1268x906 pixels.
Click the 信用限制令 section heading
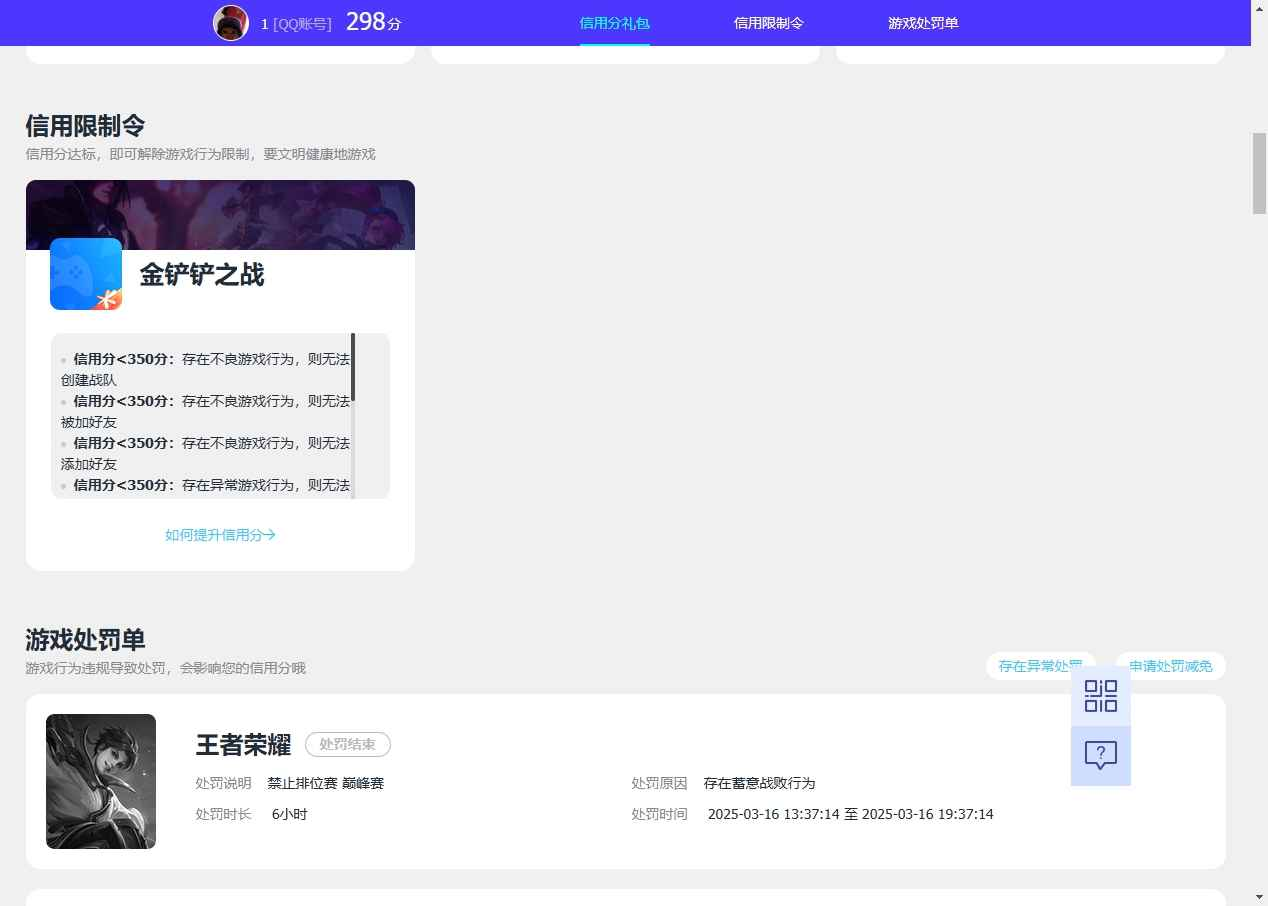pyautogui.click(x=85, y=126)
